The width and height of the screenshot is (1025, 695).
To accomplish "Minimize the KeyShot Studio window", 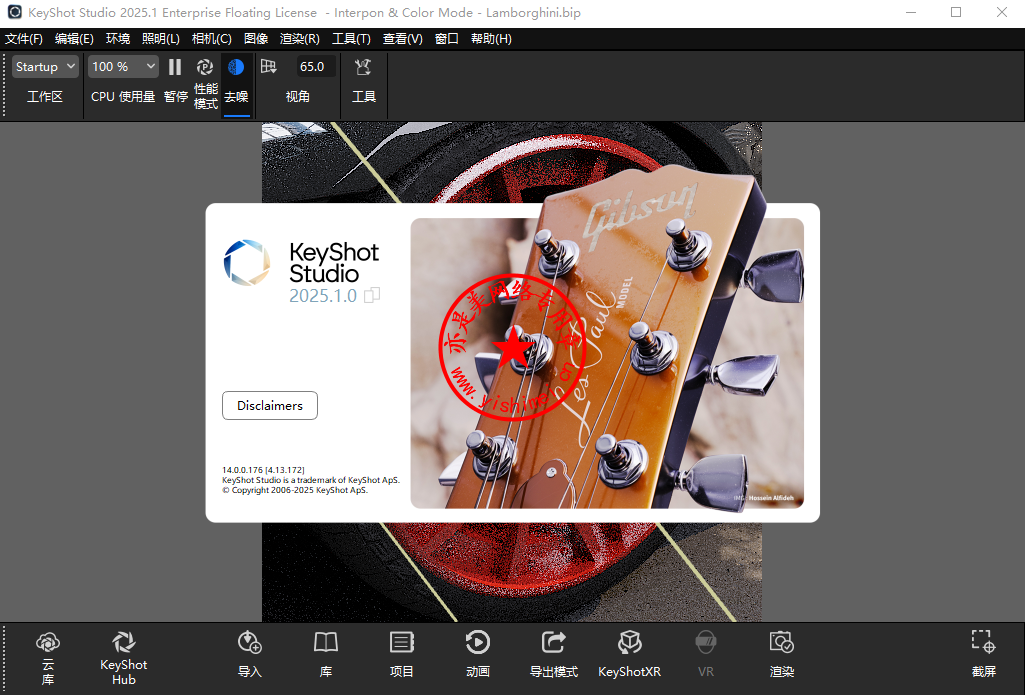I will [x=911, y=12].
